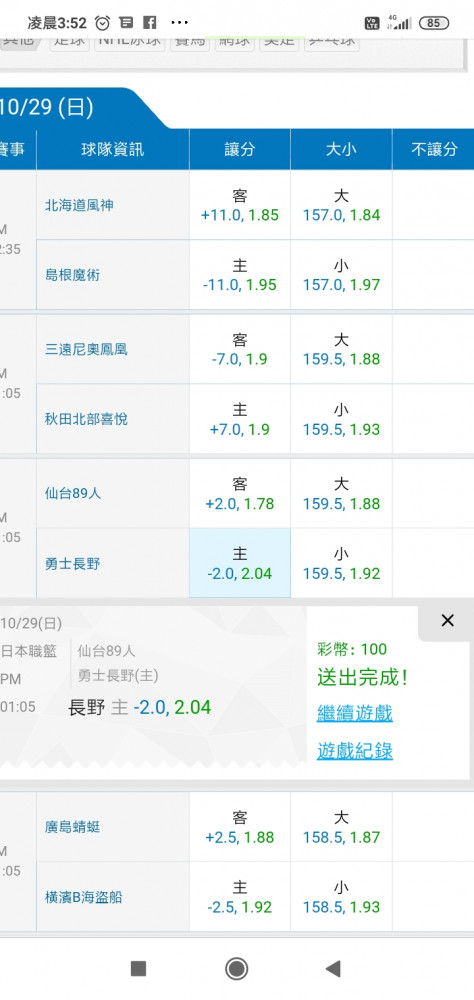This screenshot has height=1000, width=474.
Task: Open the 遊戲紀錄 link
Action: click(355, 751)
